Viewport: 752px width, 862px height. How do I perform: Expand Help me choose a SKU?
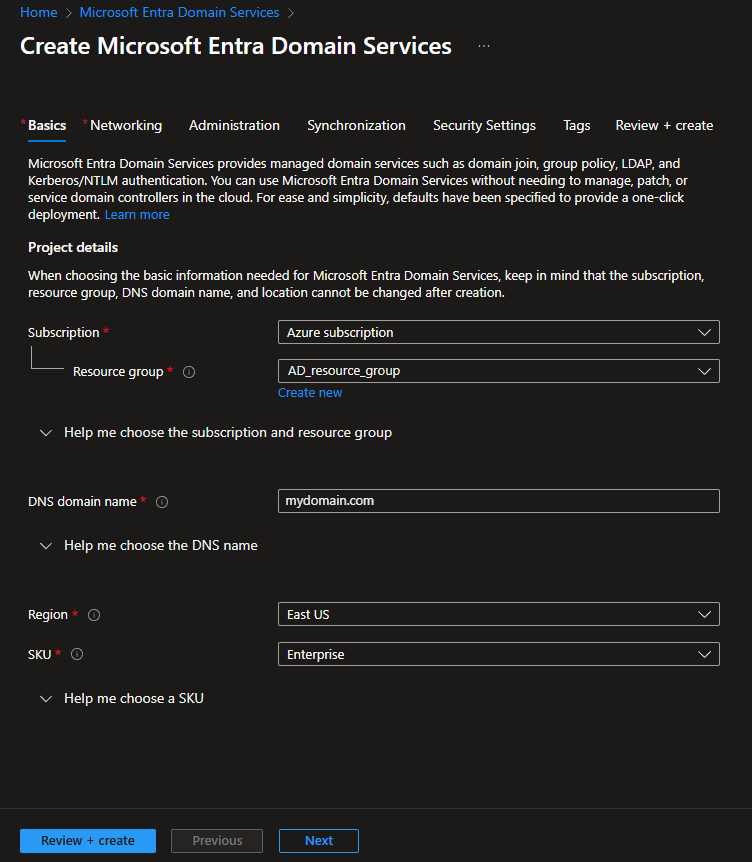tap(133, 699)
